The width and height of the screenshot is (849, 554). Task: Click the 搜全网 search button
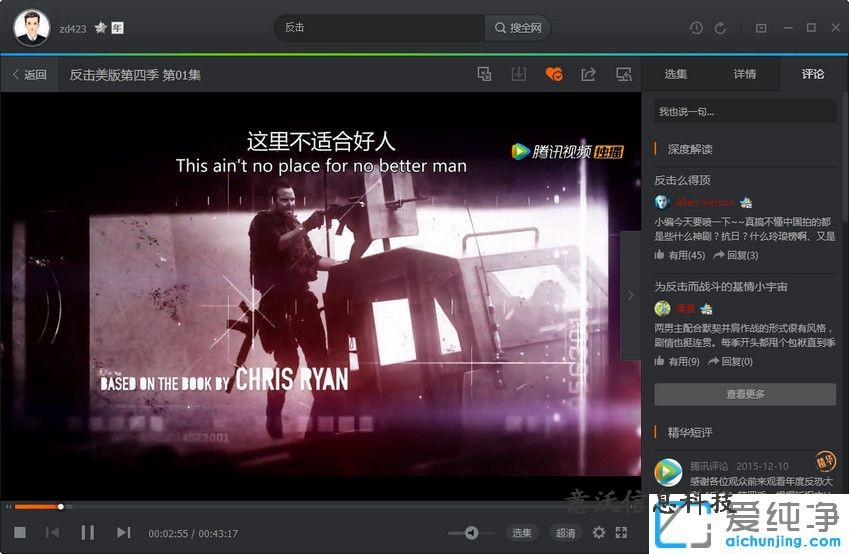pyautogui.click(x=518, y=28)
